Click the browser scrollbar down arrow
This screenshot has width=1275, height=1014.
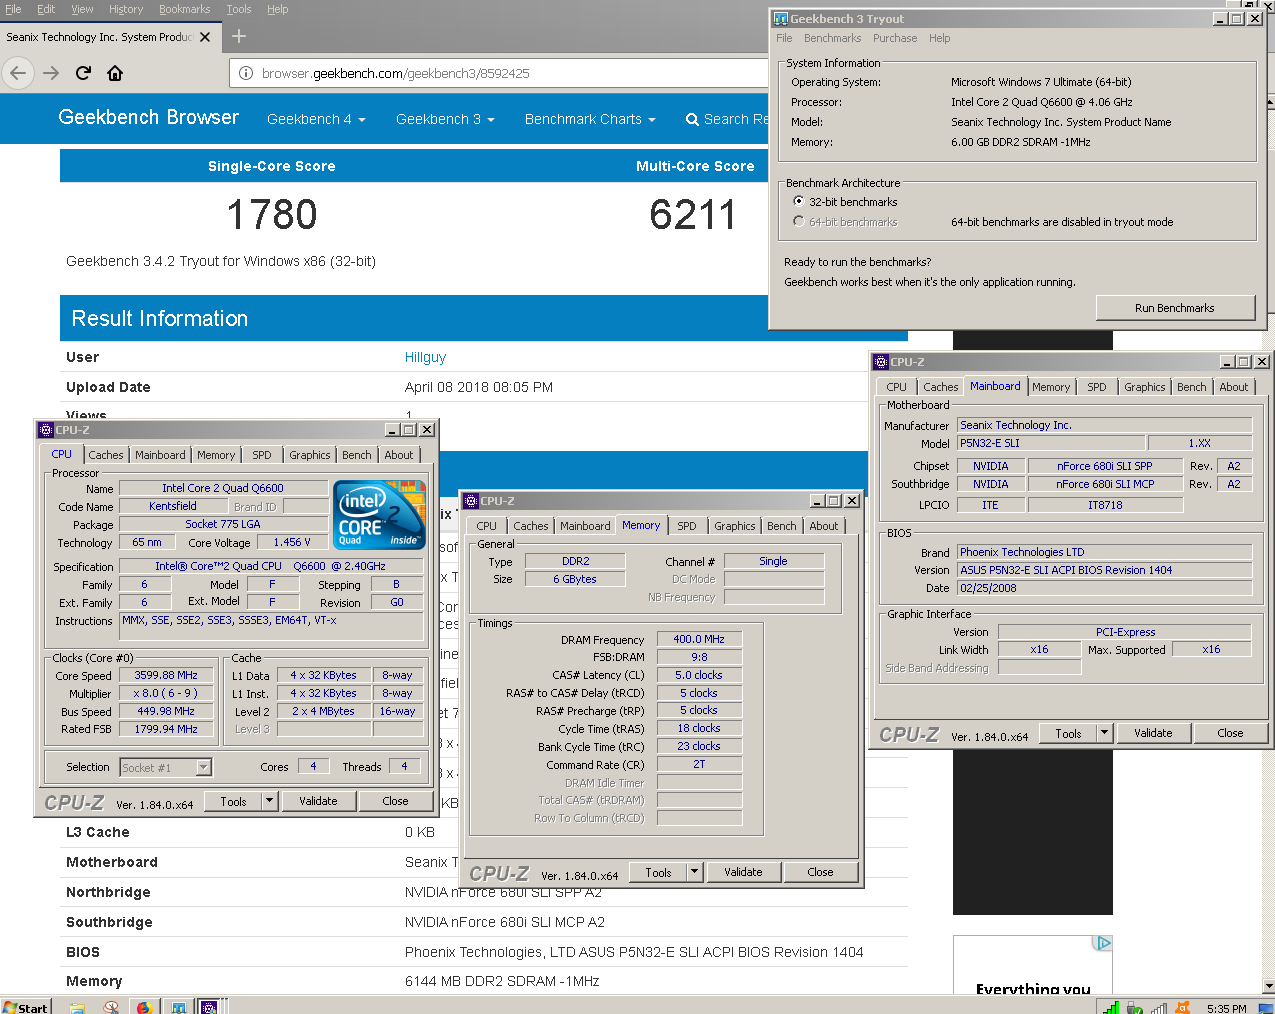point(1270,986)
